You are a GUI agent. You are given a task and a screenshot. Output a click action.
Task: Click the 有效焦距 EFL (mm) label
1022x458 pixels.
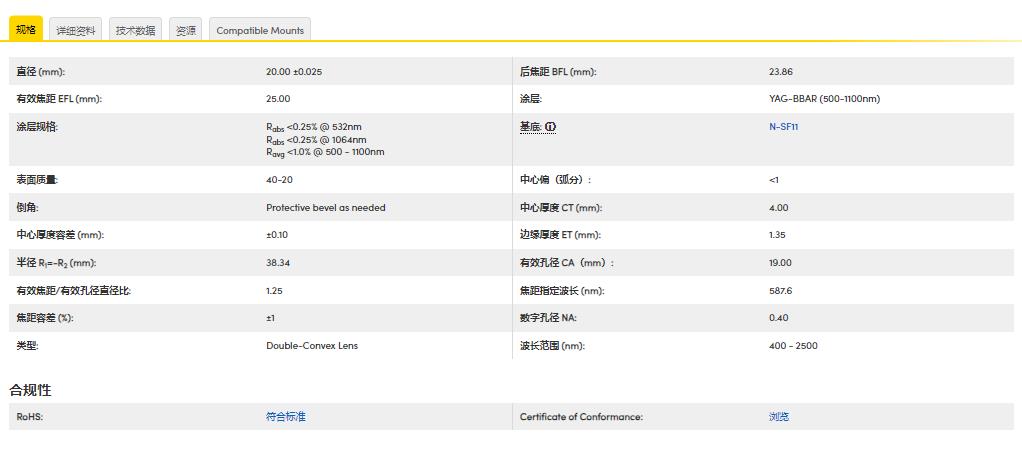[x=59, y=99]
